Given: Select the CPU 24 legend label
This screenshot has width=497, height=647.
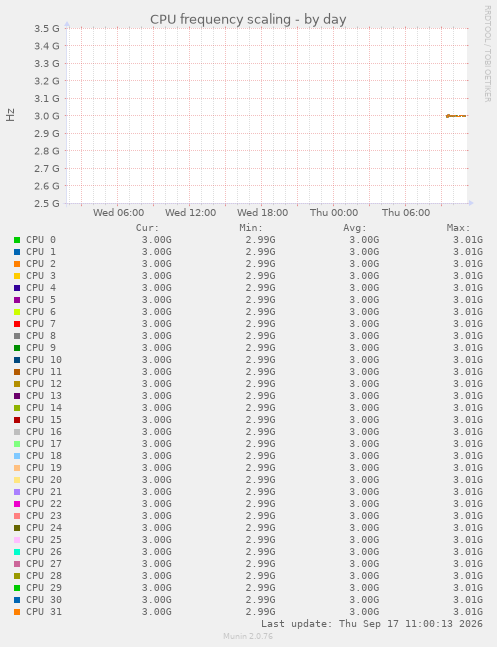Looking at the screenshot, I should tap(44, 528).
